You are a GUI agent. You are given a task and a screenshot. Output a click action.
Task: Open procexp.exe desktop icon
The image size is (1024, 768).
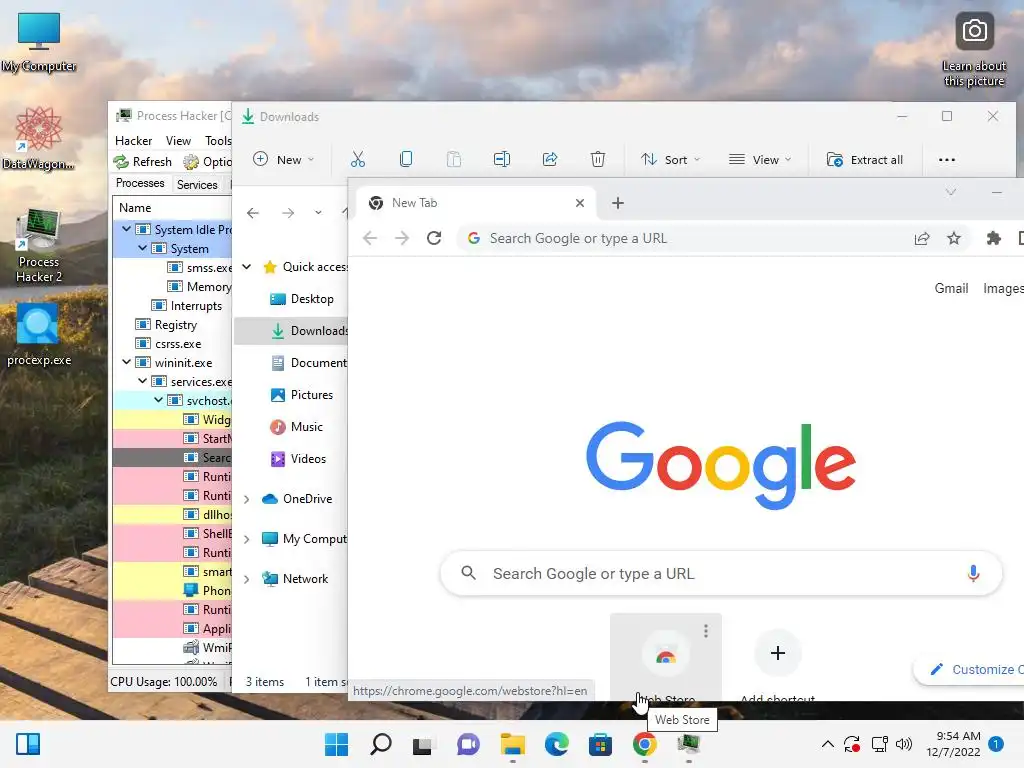coord(39,334)
